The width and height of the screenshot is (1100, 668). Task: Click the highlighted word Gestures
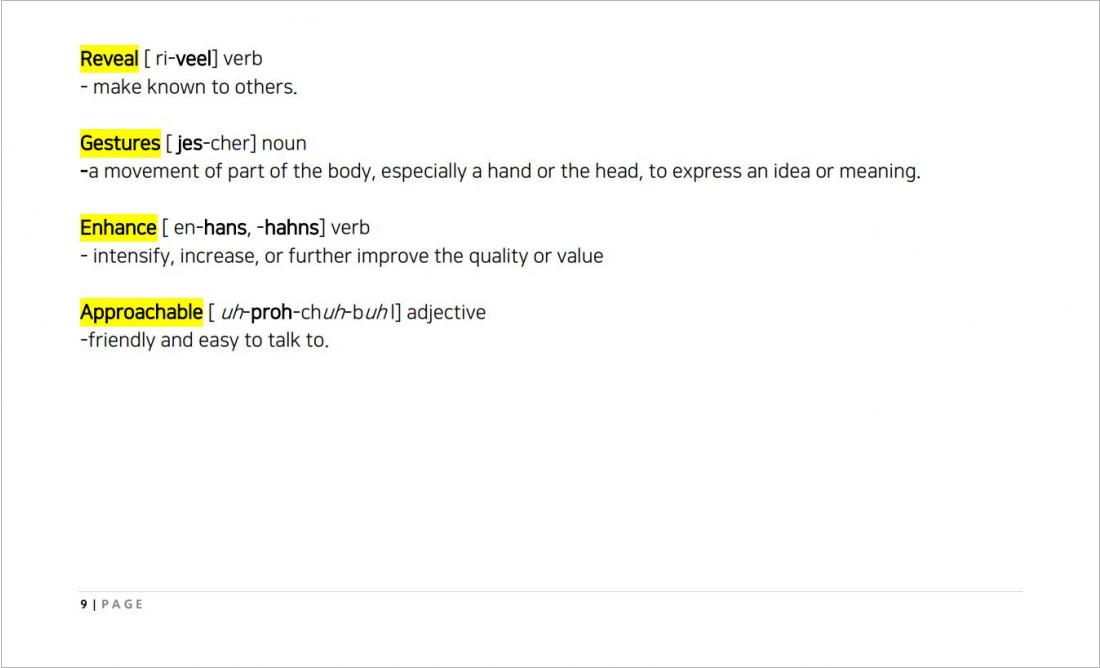[120, 143]
